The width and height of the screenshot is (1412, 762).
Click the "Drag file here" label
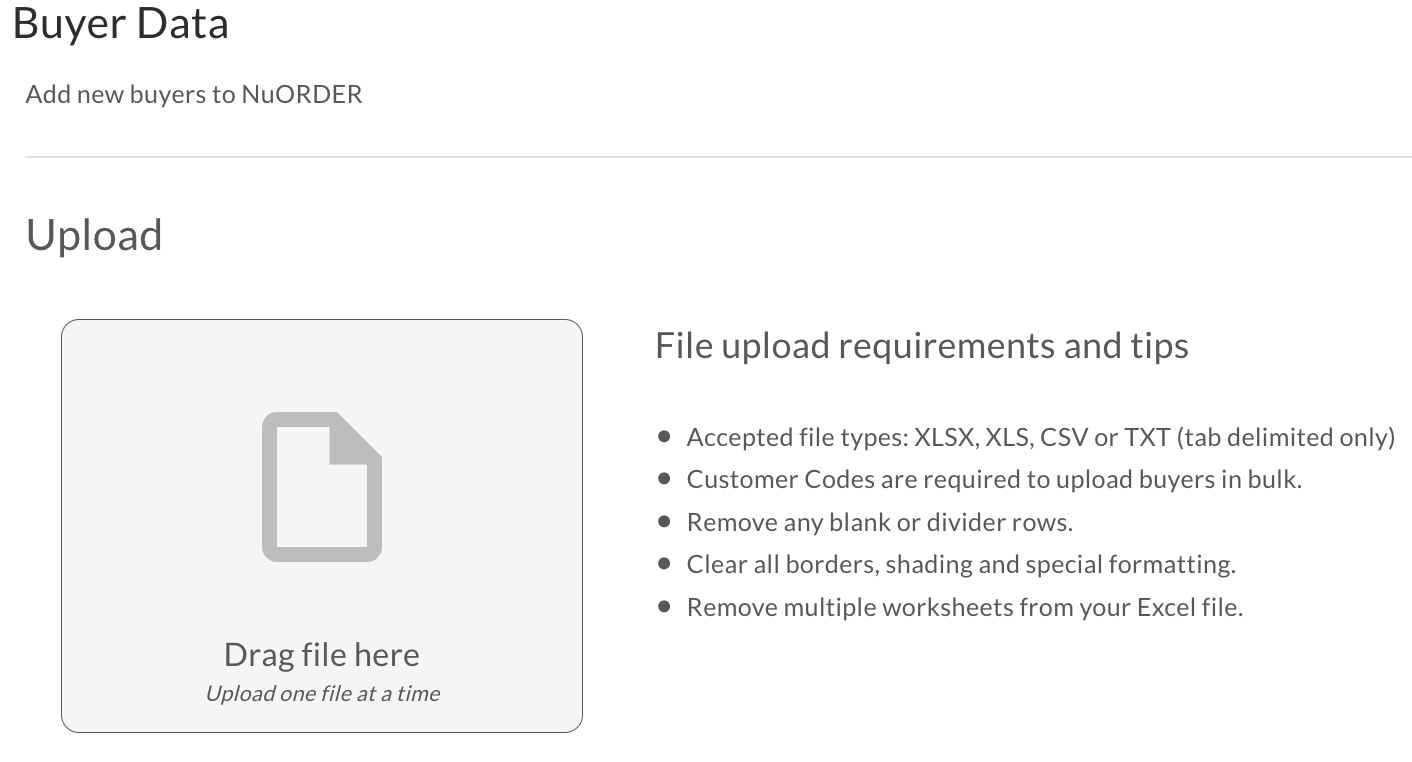point(322,654)
